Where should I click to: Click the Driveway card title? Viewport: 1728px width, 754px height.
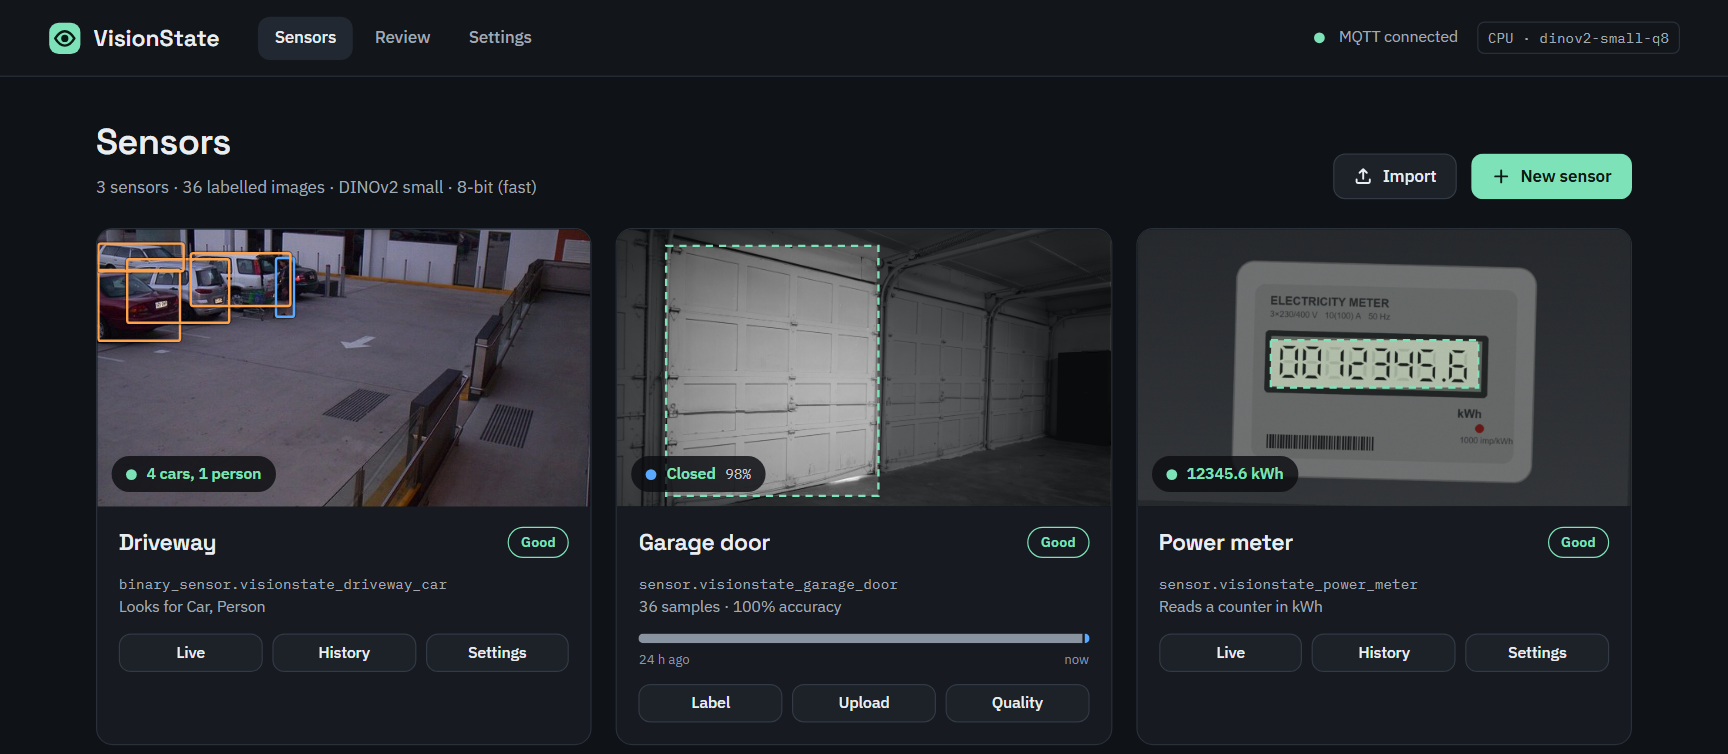point(167,542)
